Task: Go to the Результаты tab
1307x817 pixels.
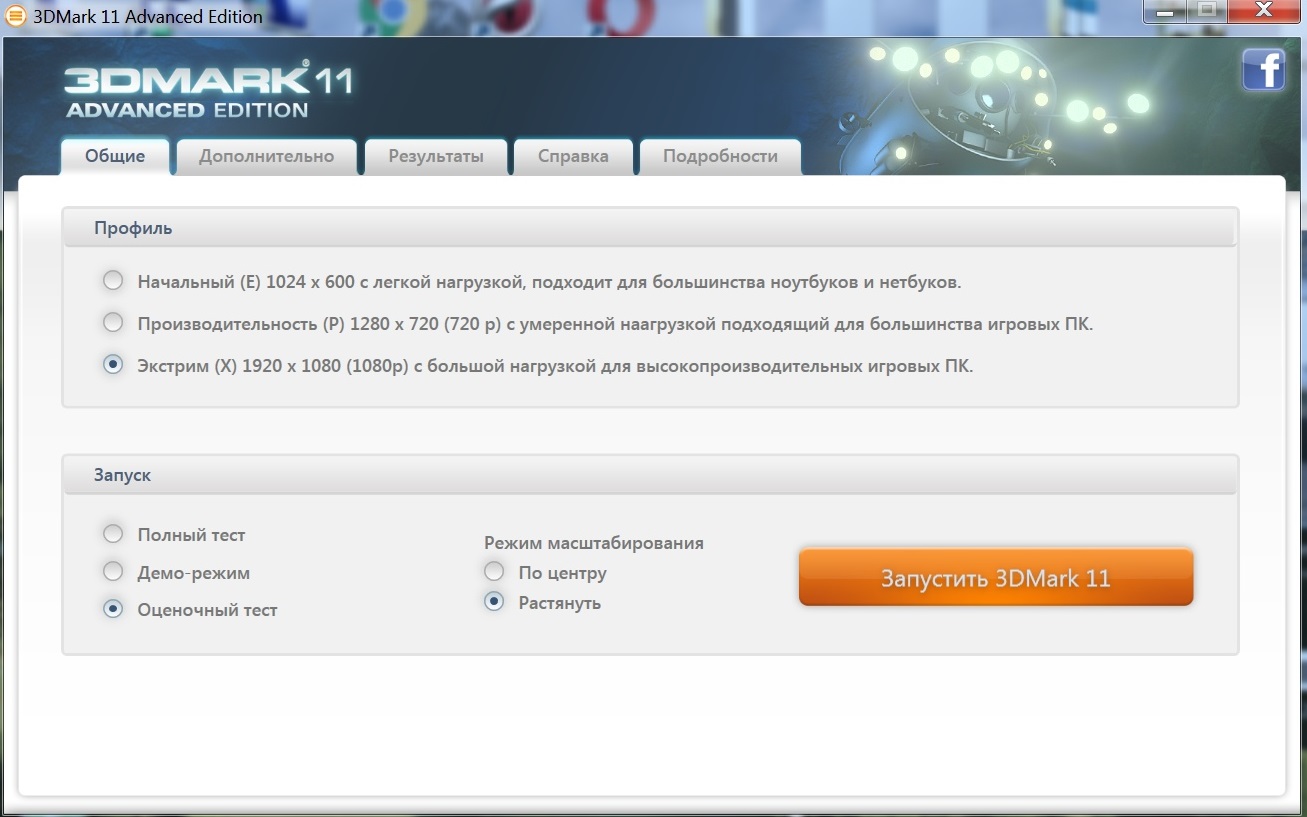Action: click(436, 156)
